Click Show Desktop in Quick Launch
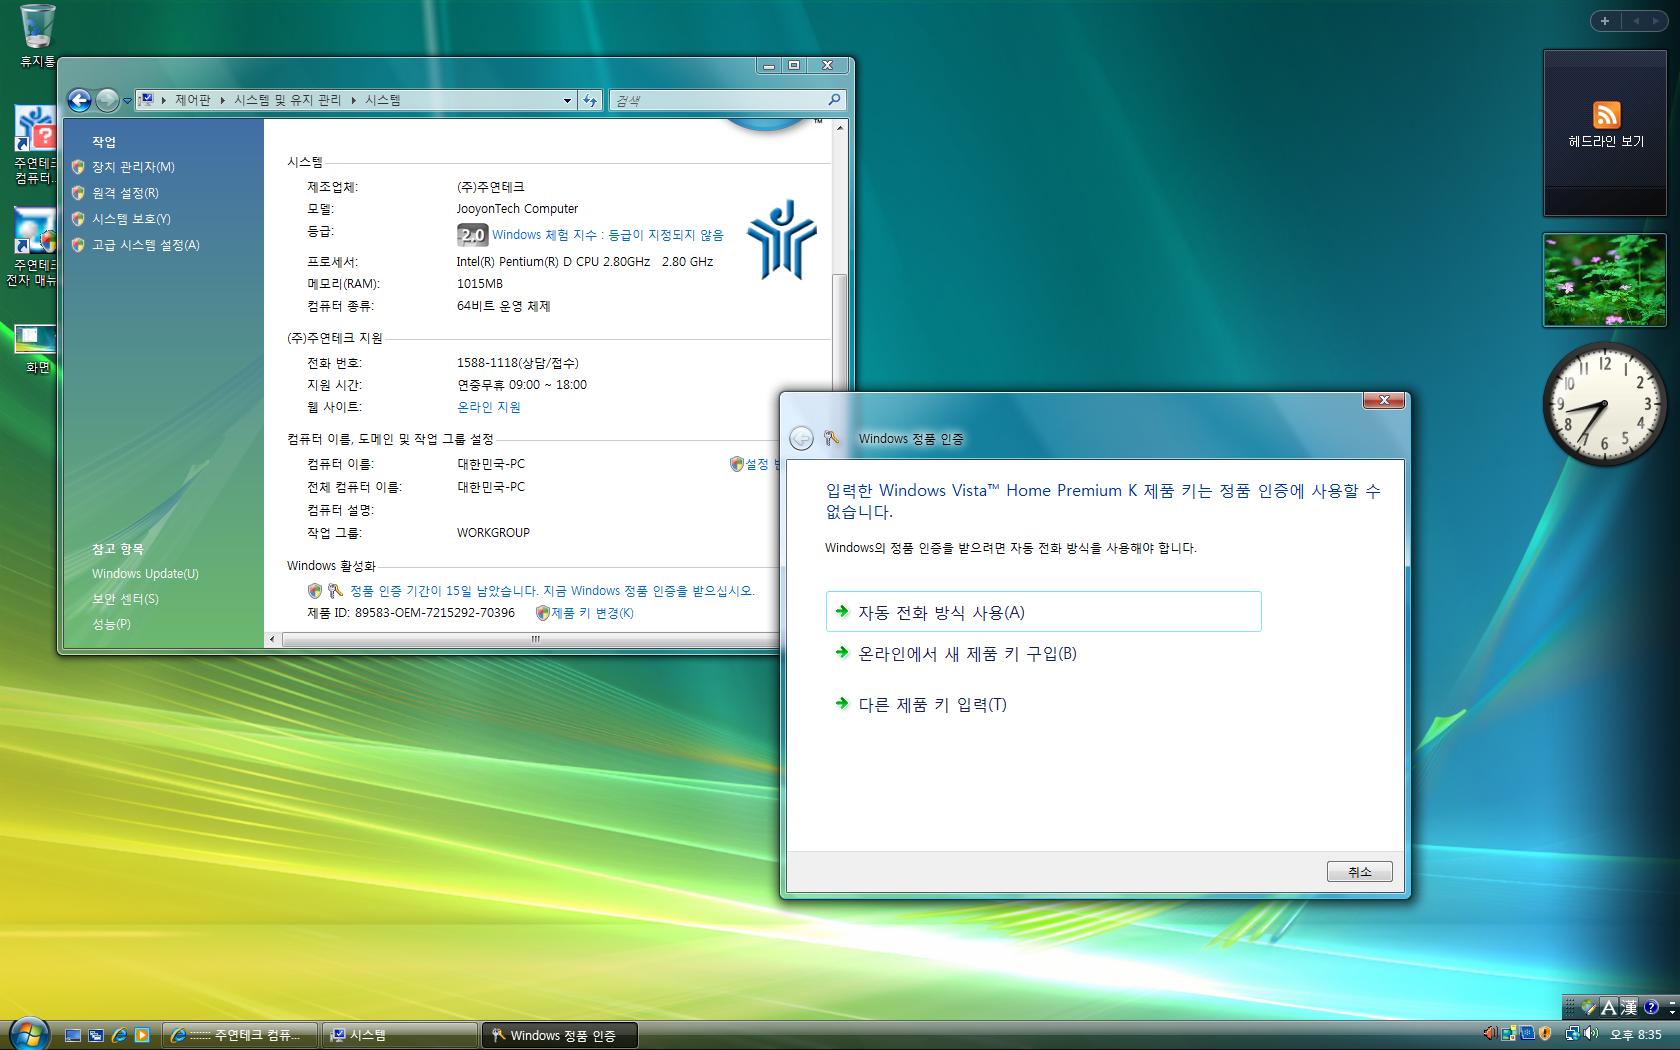1680x1050 pixels. click(73, 1035)
